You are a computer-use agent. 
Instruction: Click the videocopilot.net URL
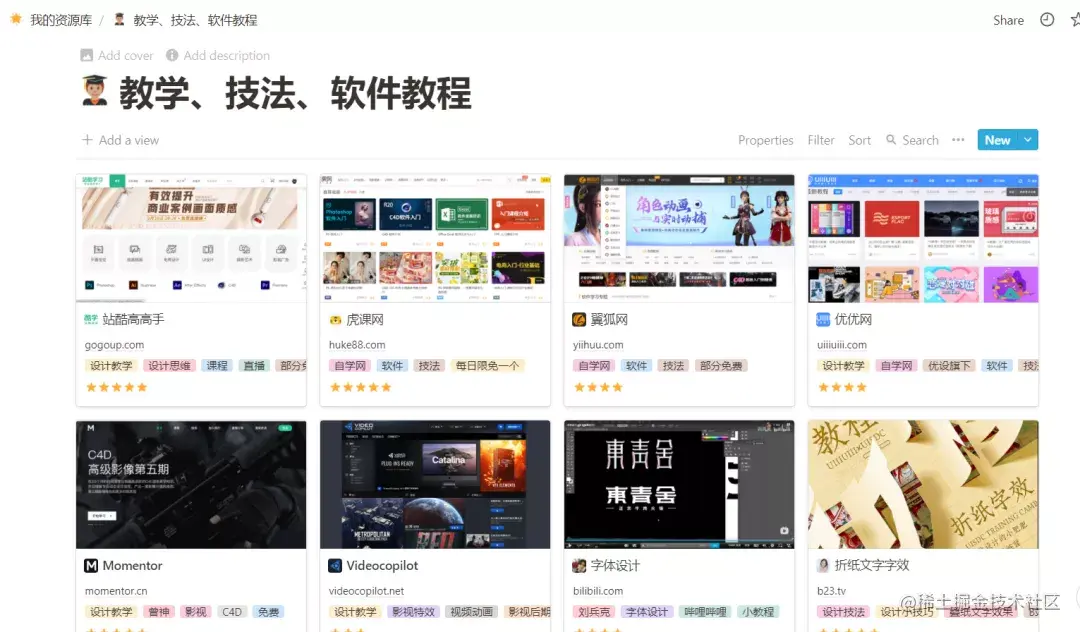(366, 591)
